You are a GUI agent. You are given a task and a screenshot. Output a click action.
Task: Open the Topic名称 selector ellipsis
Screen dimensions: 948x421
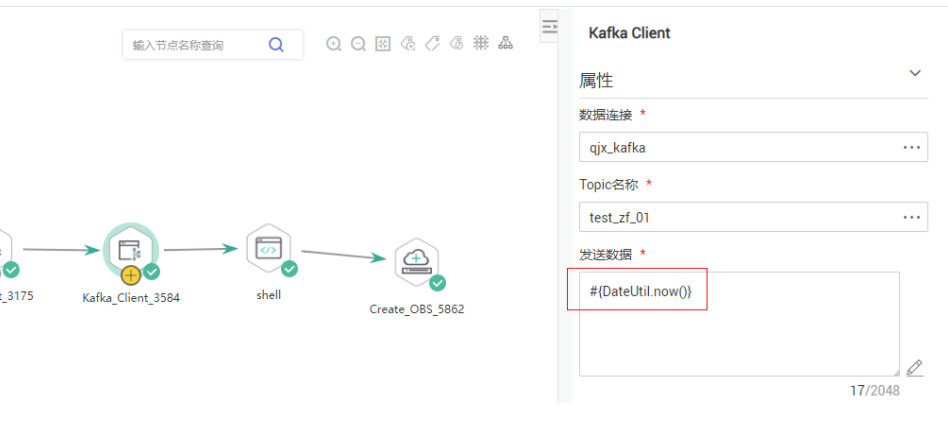click(911, 217)
